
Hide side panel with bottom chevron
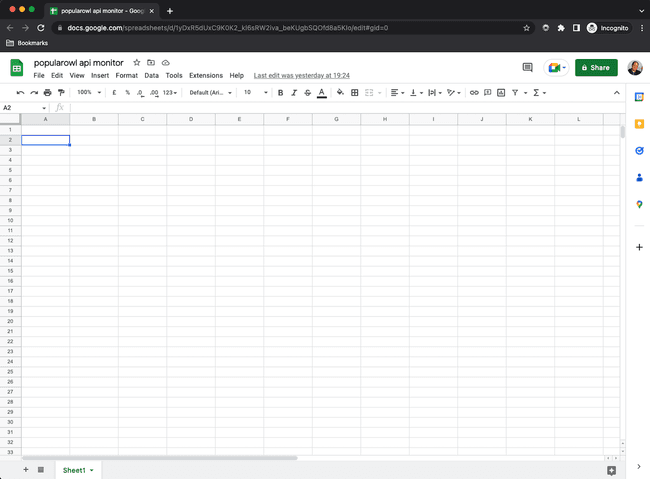coord(639,467)
